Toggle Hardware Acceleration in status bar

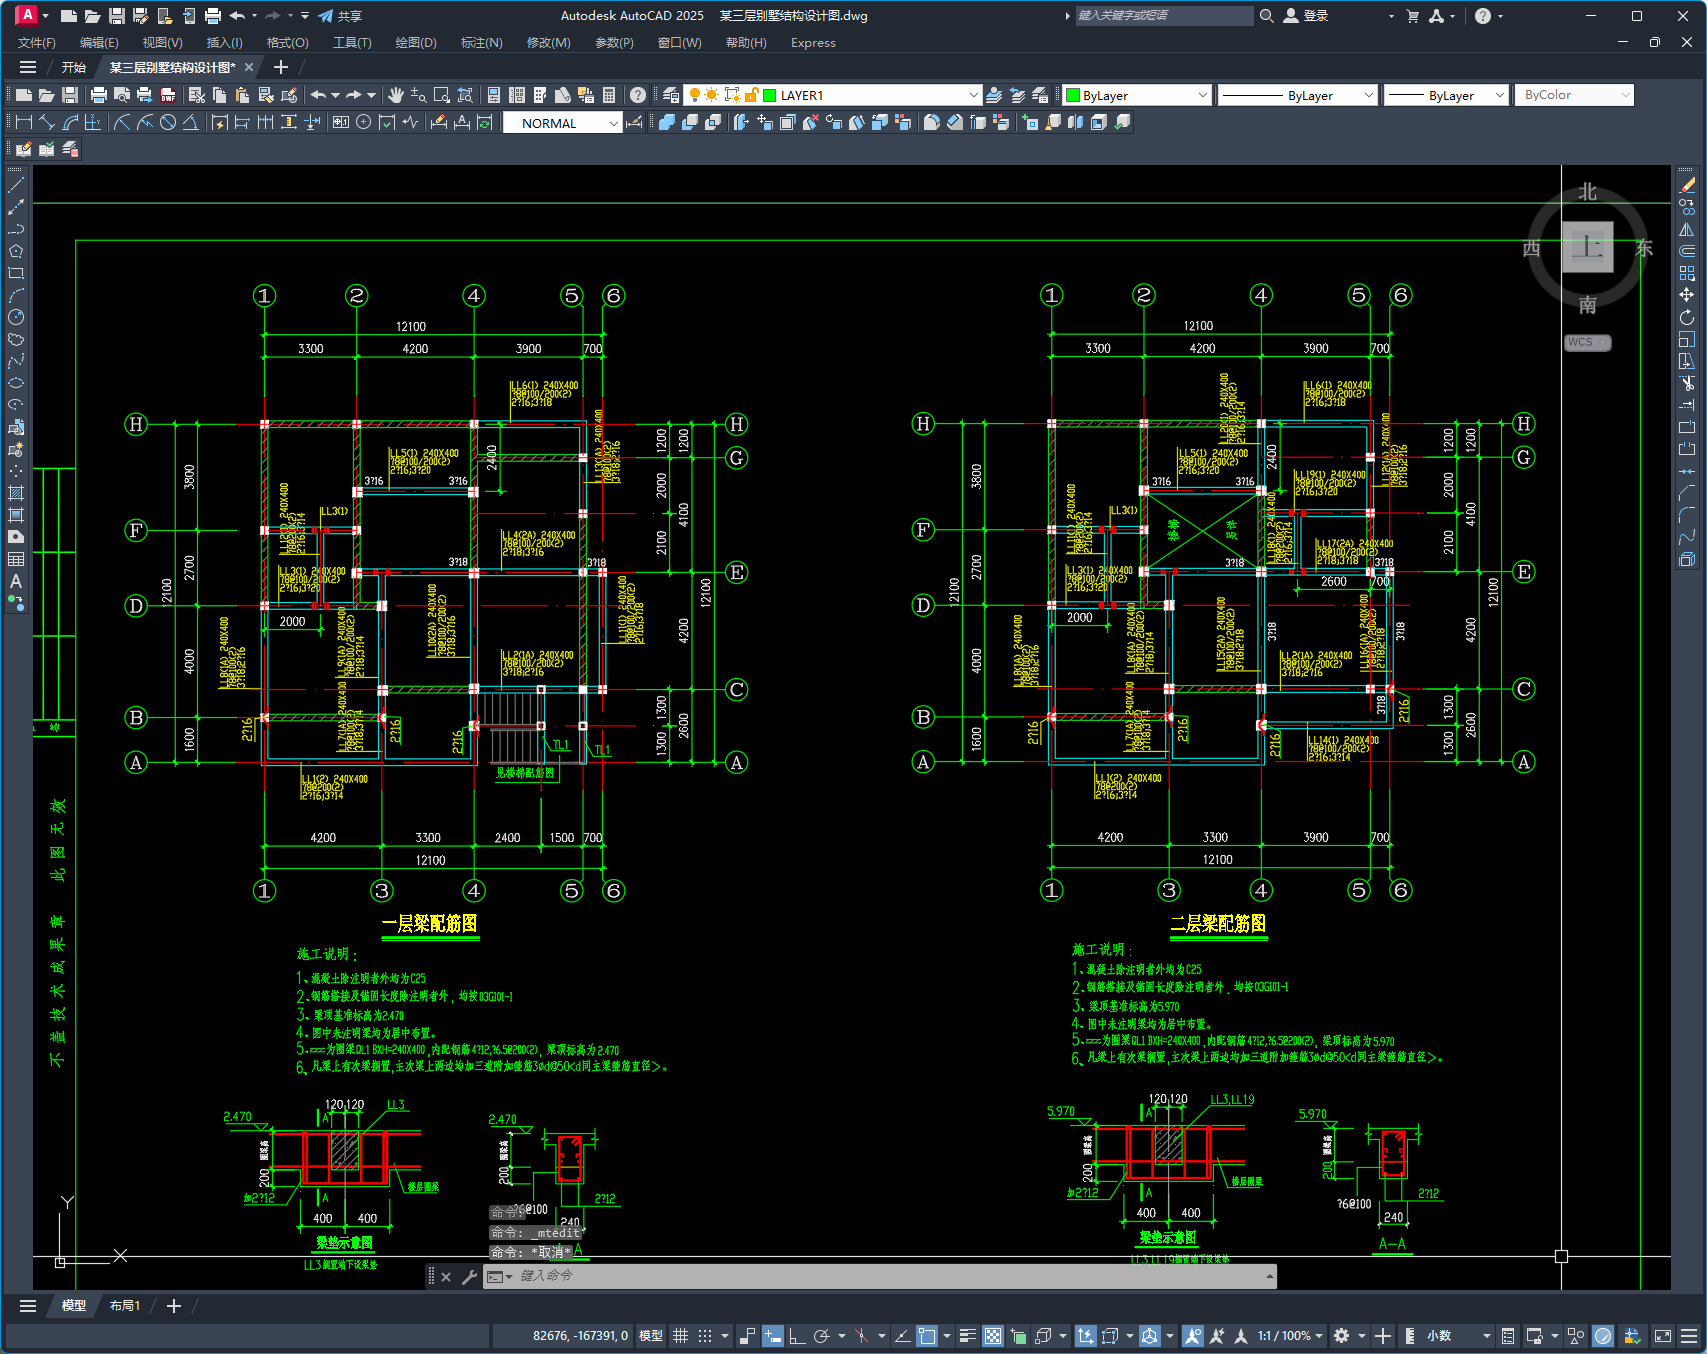click(x=1603, y=1336)
